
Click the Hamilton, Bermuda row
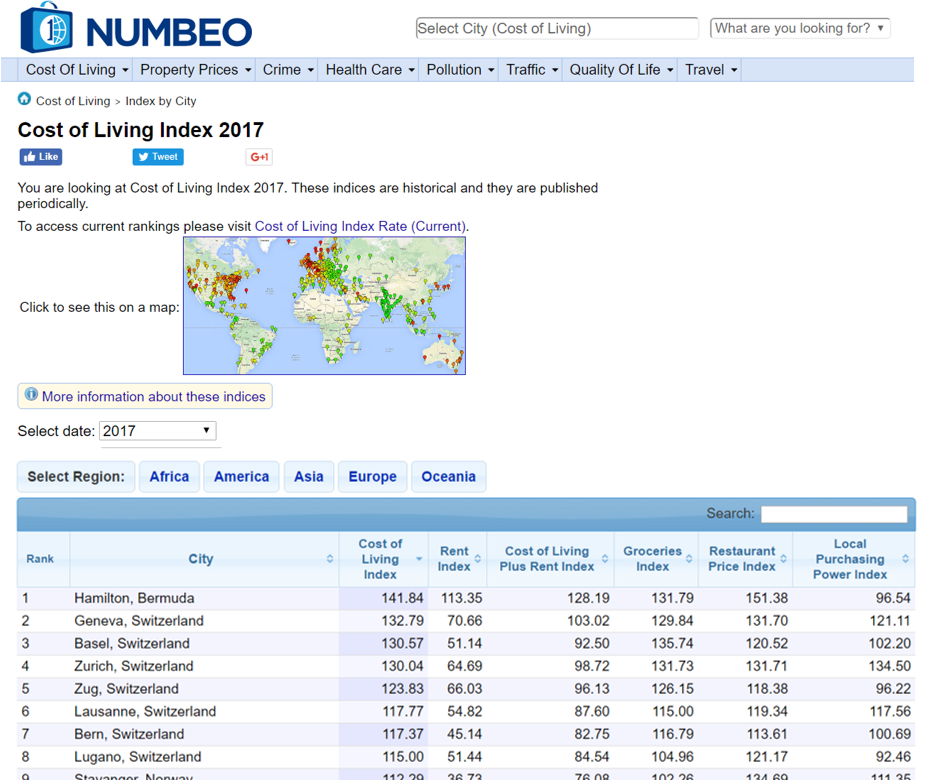tap(466, 598)
